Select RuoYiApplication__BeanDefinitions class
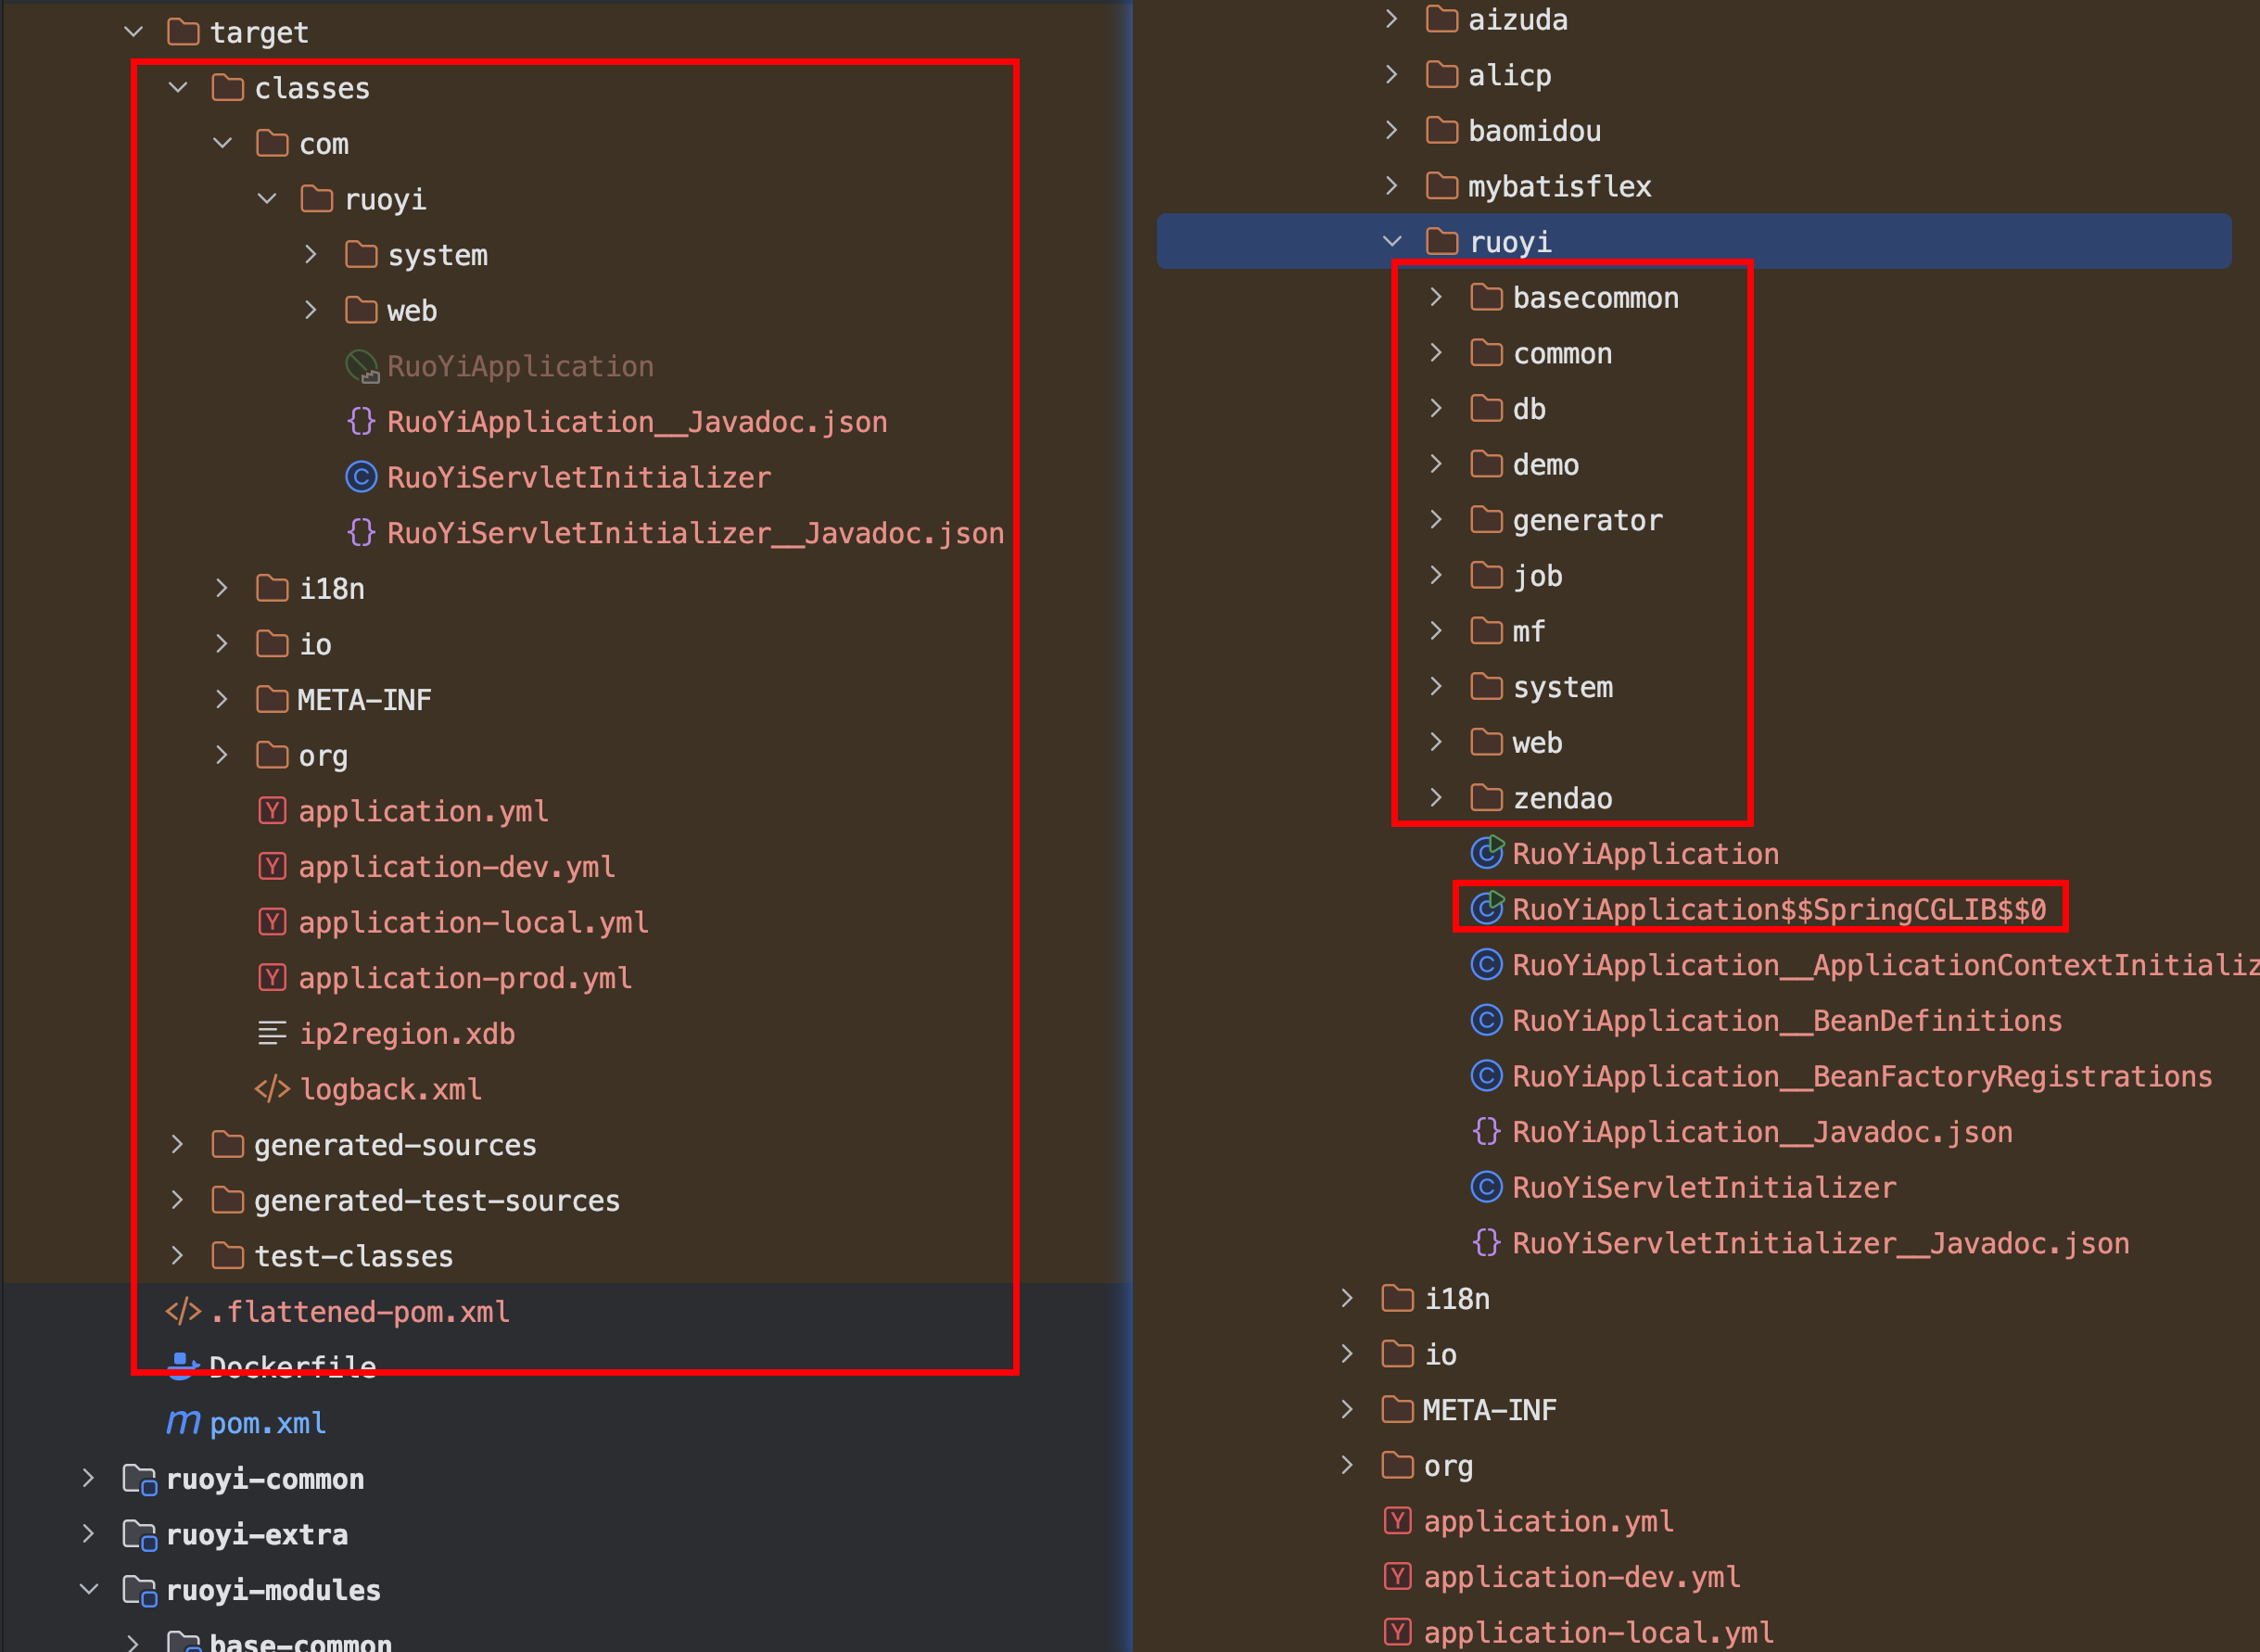Image resolution: width=2260 pixels, height=1652 pixels. 1786,1021
